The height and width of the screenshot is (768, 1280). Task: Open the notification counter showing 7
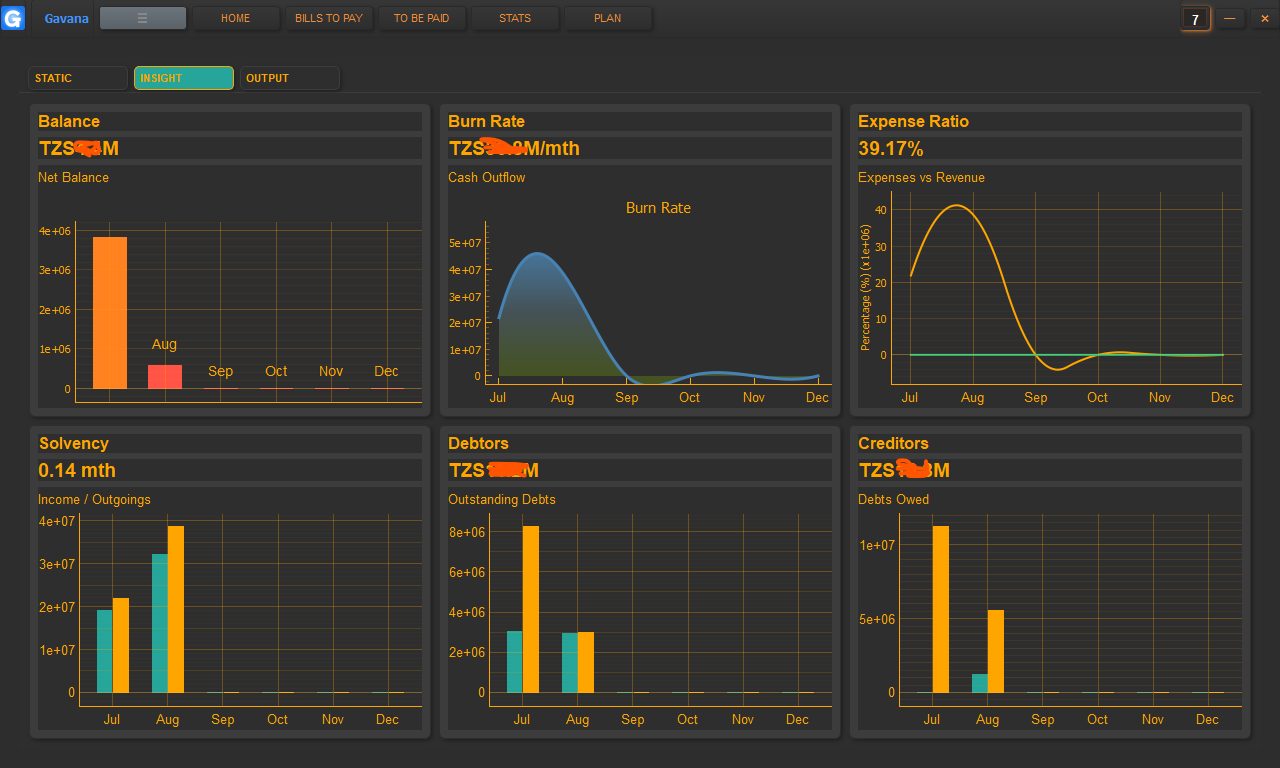pos(1195,19)
